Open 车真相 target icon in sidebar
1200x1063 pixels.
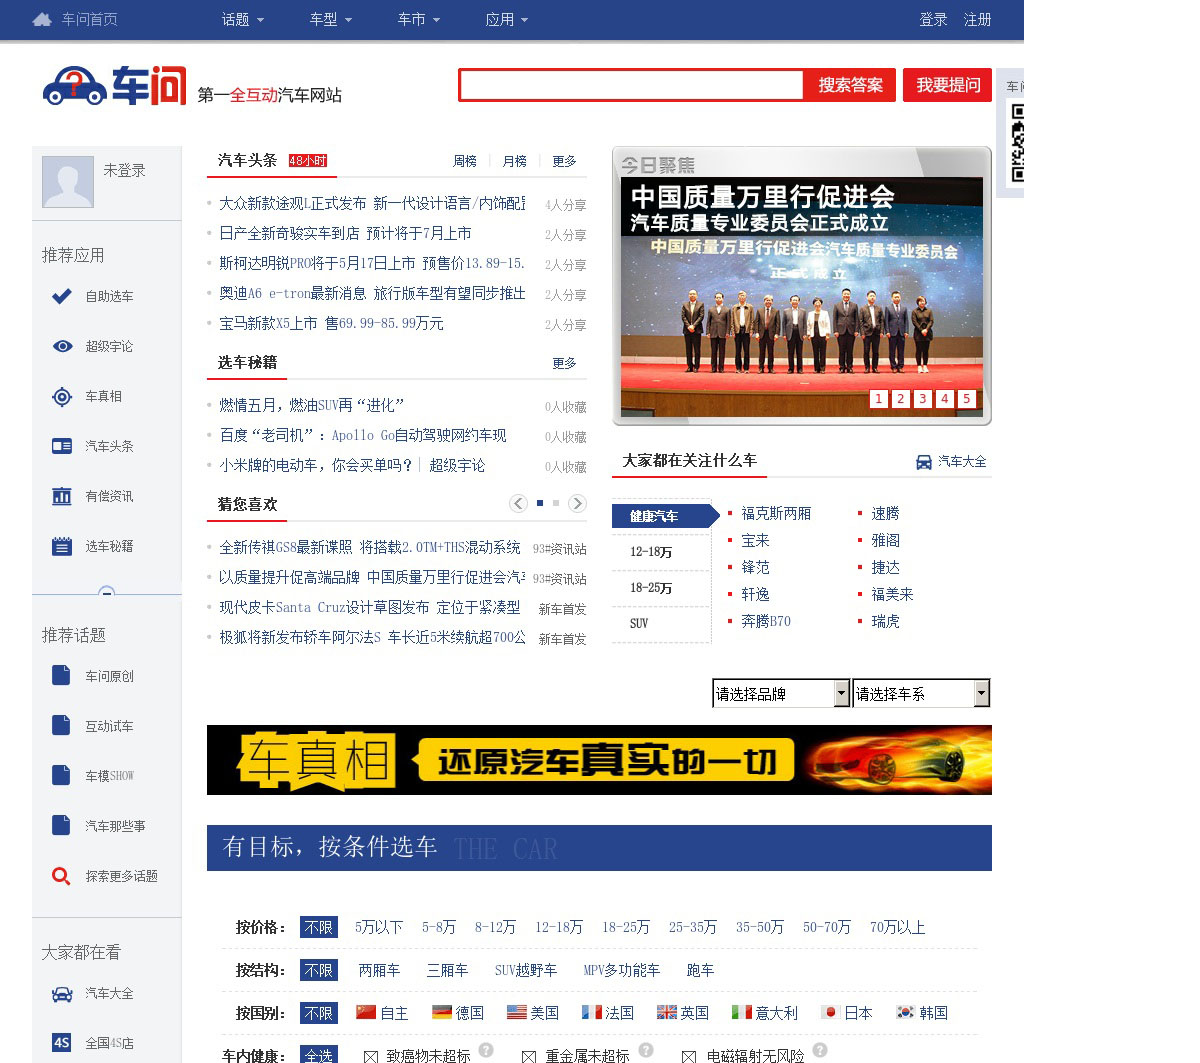62,396
